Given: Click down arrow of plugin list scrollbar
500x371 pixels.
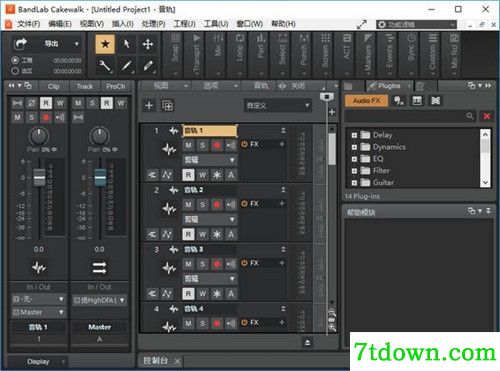Looking at the screenshot, I should 485,182.
